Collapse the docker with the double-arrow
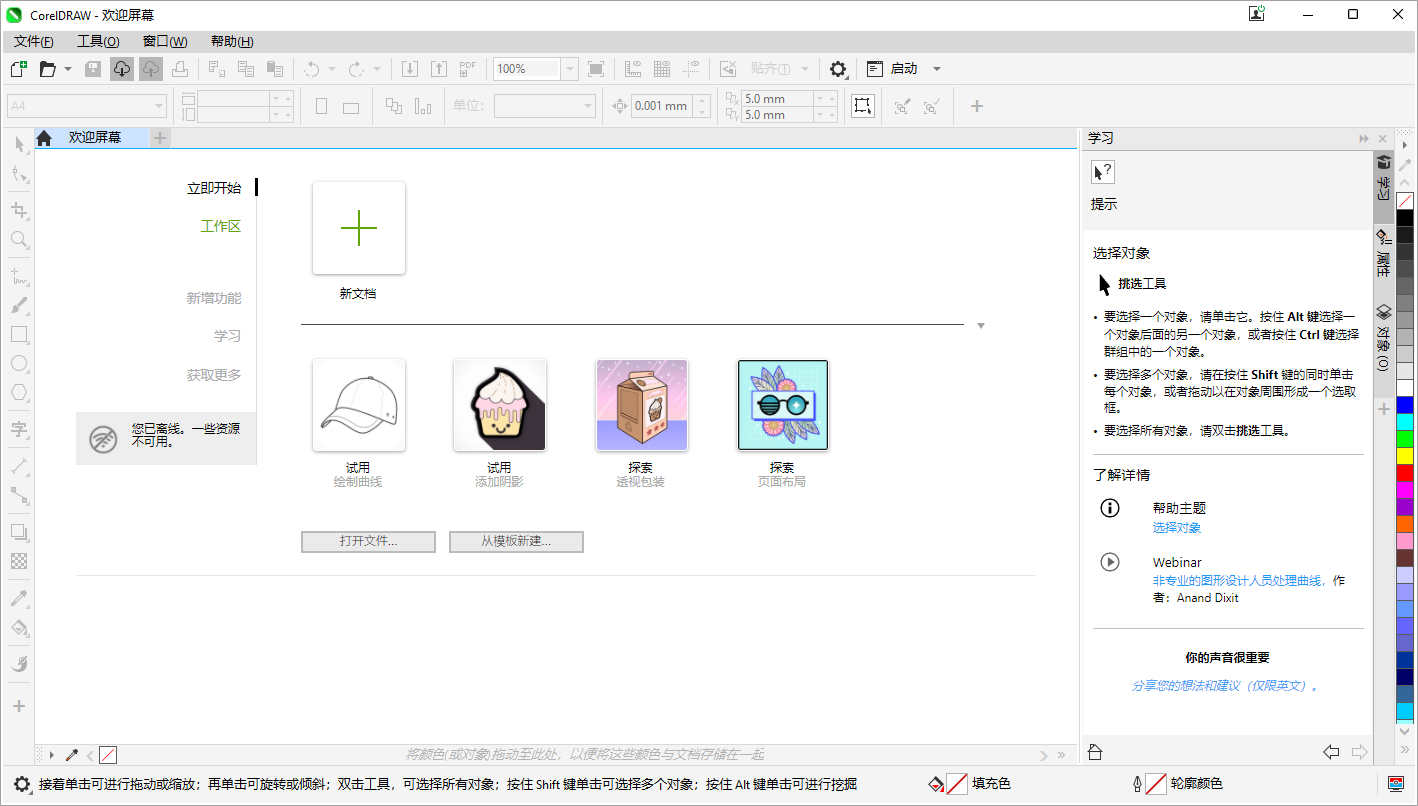The height and width of the screenshot is (806, 1418). 1364,138
